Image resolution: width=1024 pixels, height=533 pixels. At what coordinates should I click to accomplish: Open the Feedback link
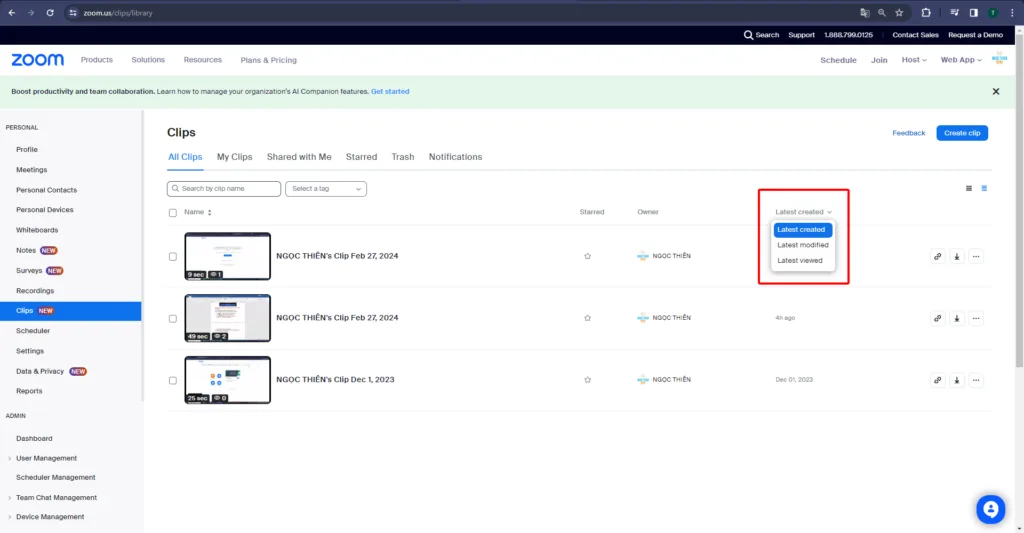coord(908,133)
